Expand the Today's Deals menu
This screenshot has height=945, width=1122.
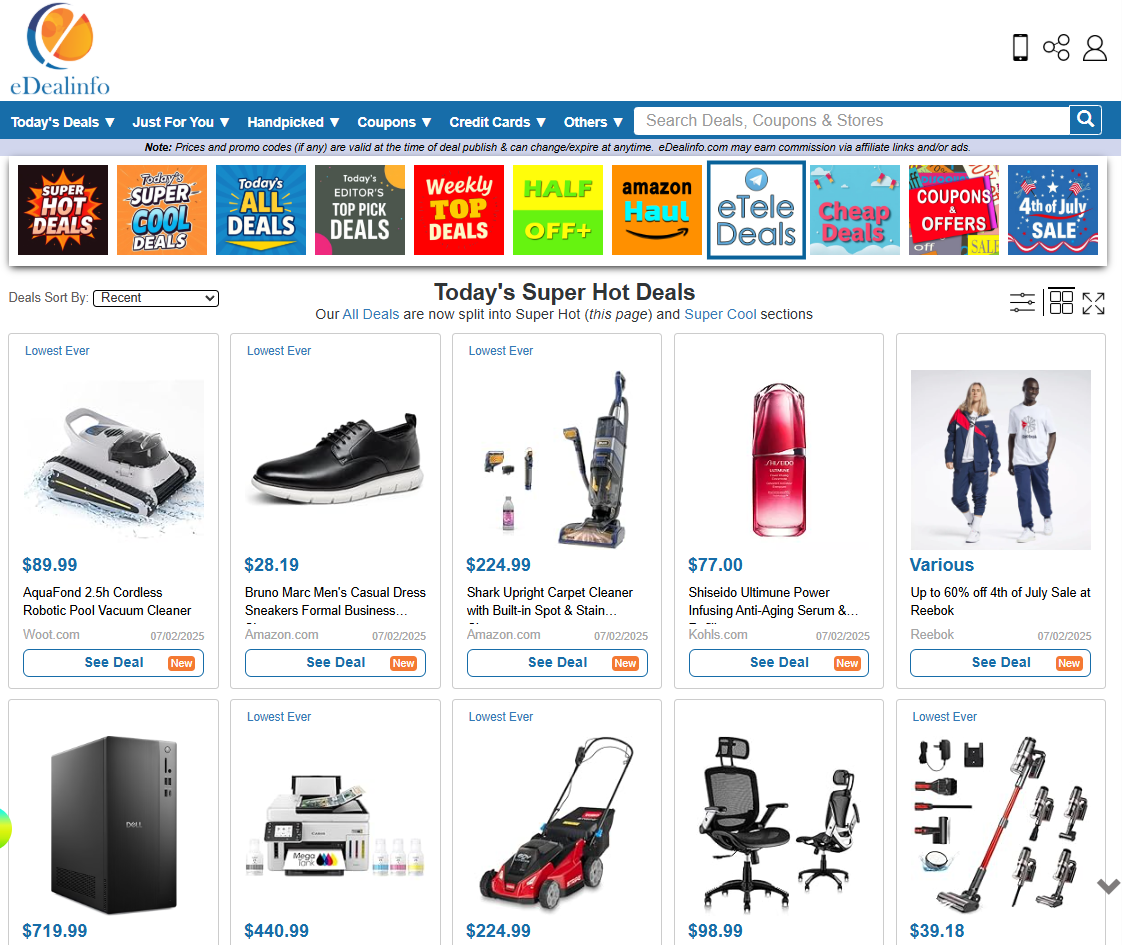point(62,122)
